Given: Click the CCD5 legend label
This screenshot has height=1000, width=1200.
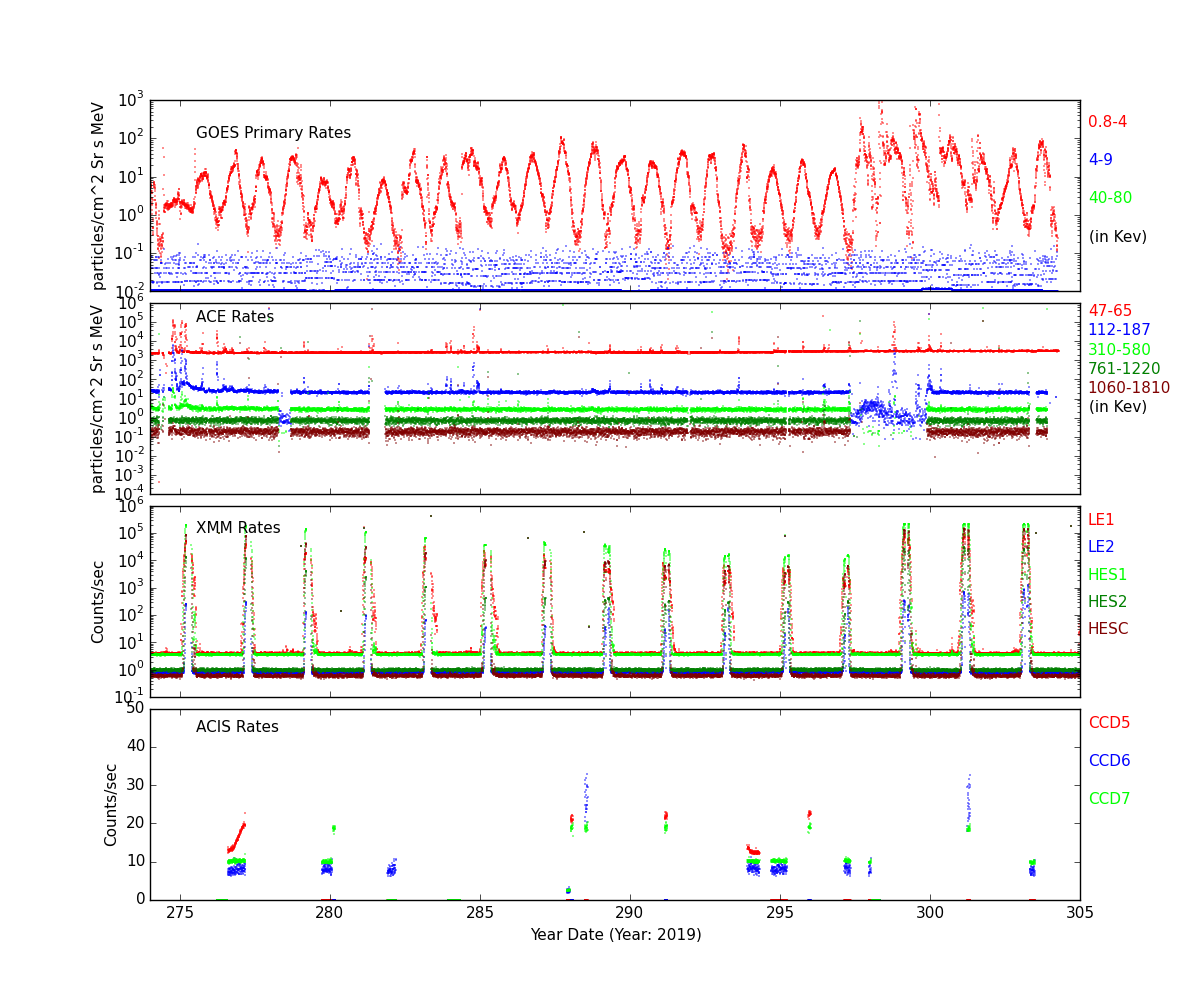Looking at the screenshot, I should click(x=1109, y=723).
